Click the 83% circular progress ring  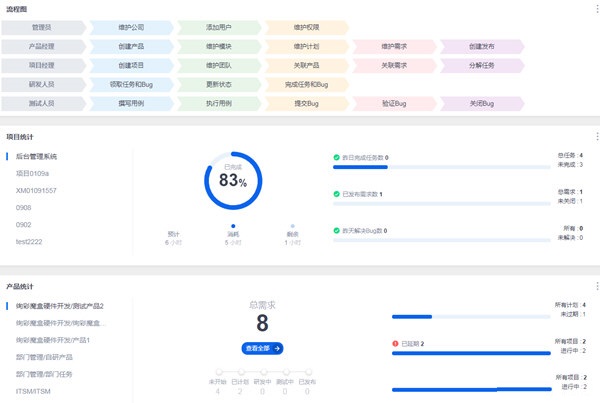(233, 181)
